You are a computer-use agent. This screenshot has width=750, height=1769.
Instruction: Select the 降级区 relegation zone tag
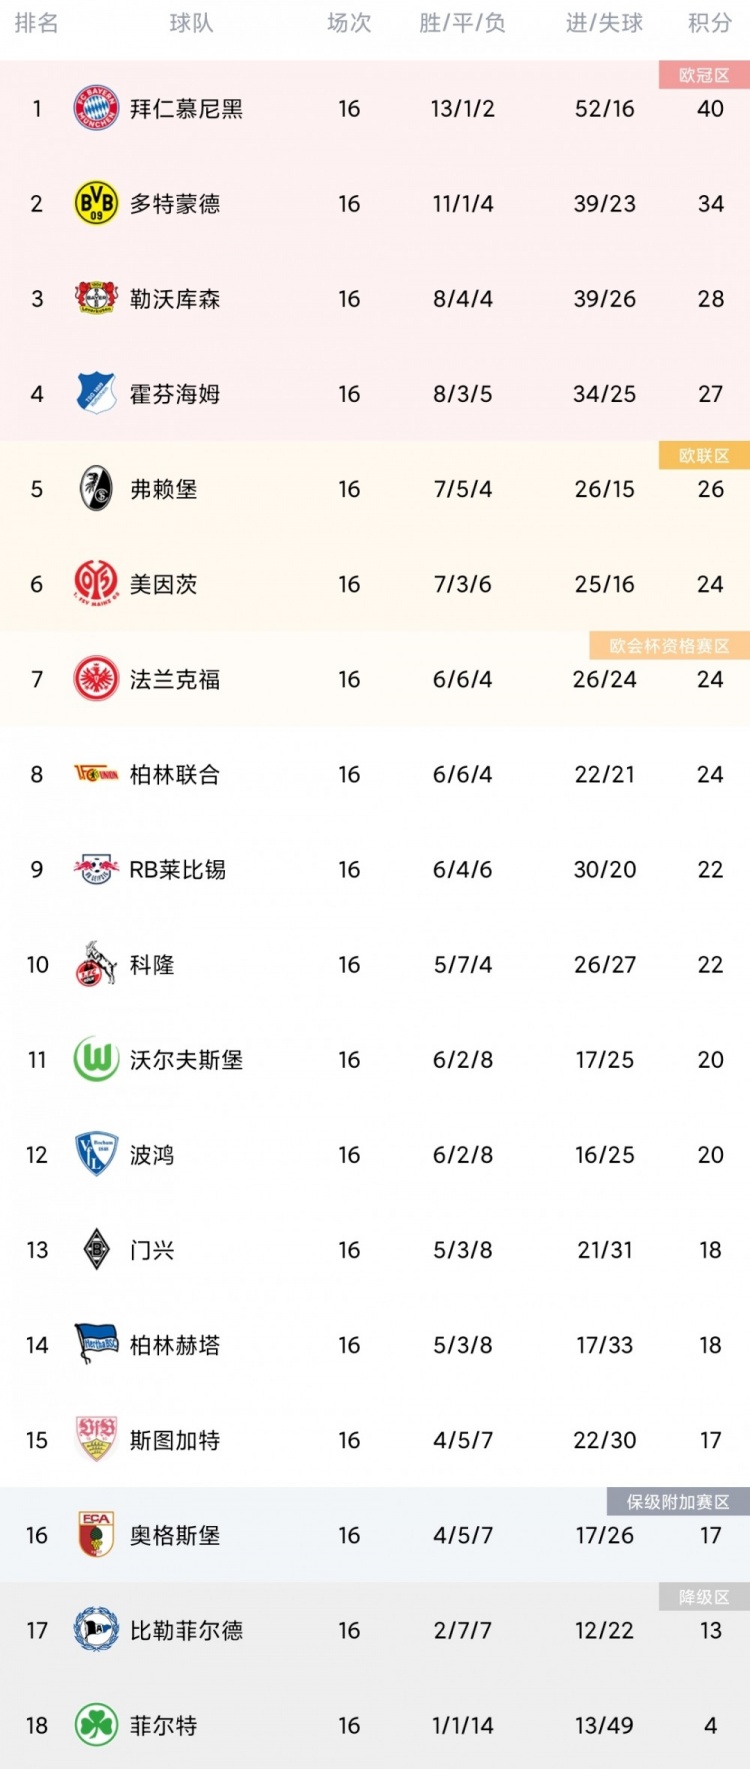(x=704, y=1597)
